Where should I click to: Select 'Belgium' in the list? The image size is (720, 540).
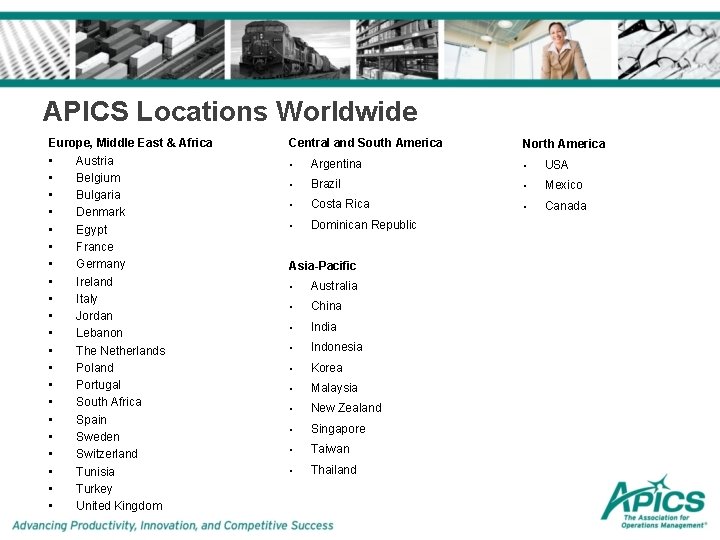click(x=98, y=178)
